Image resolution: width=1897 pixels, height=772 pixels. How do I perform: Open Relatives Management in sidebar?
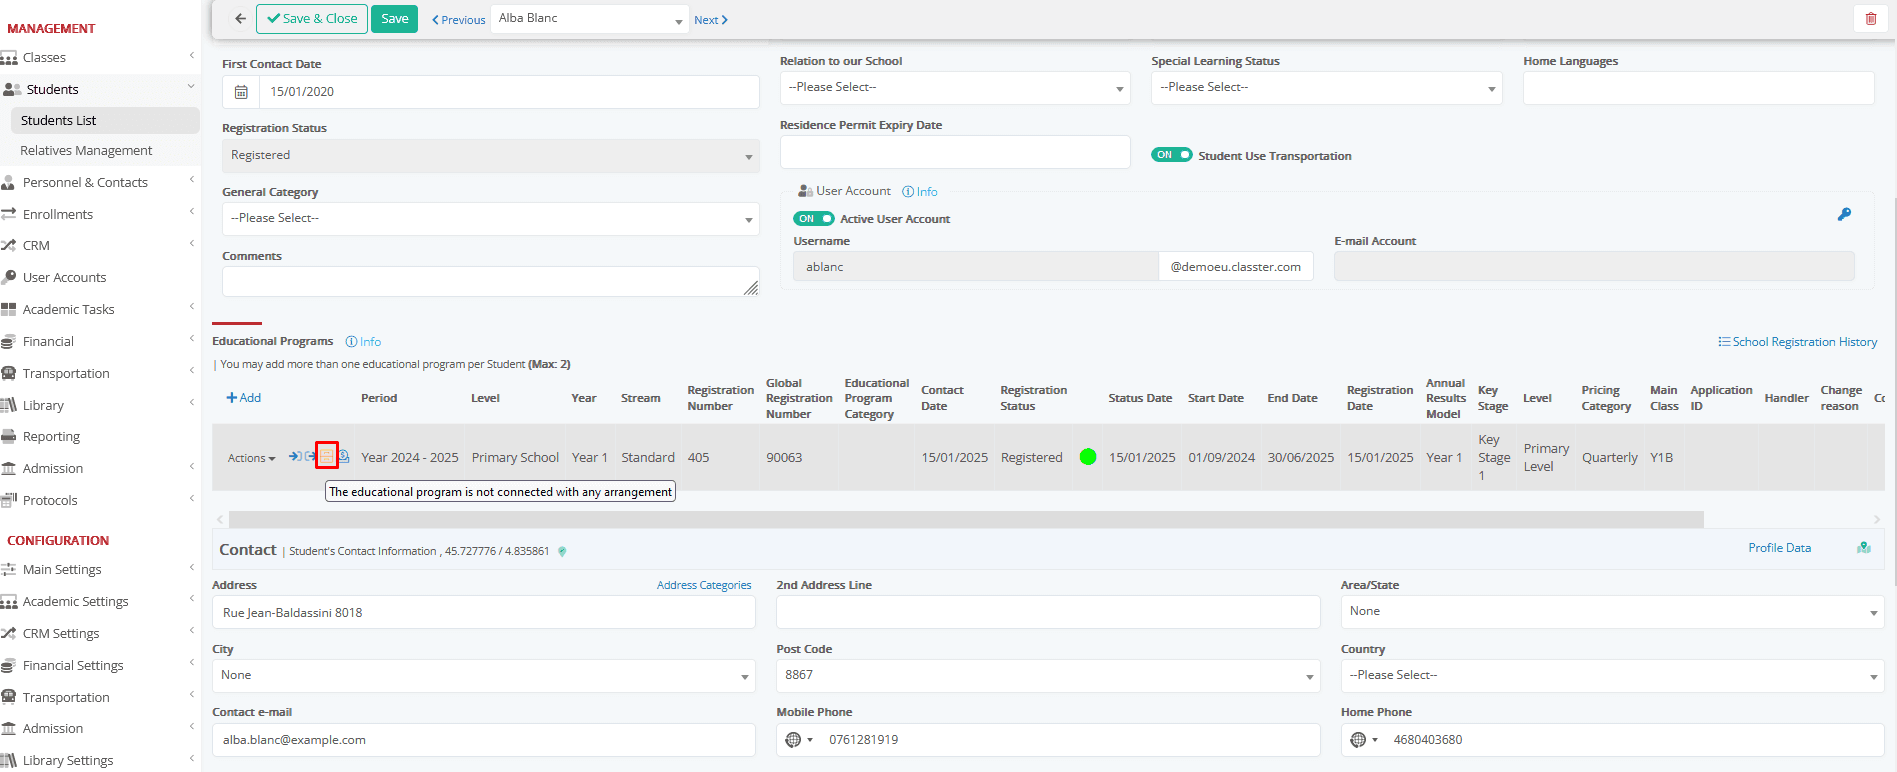click(86, 151)
